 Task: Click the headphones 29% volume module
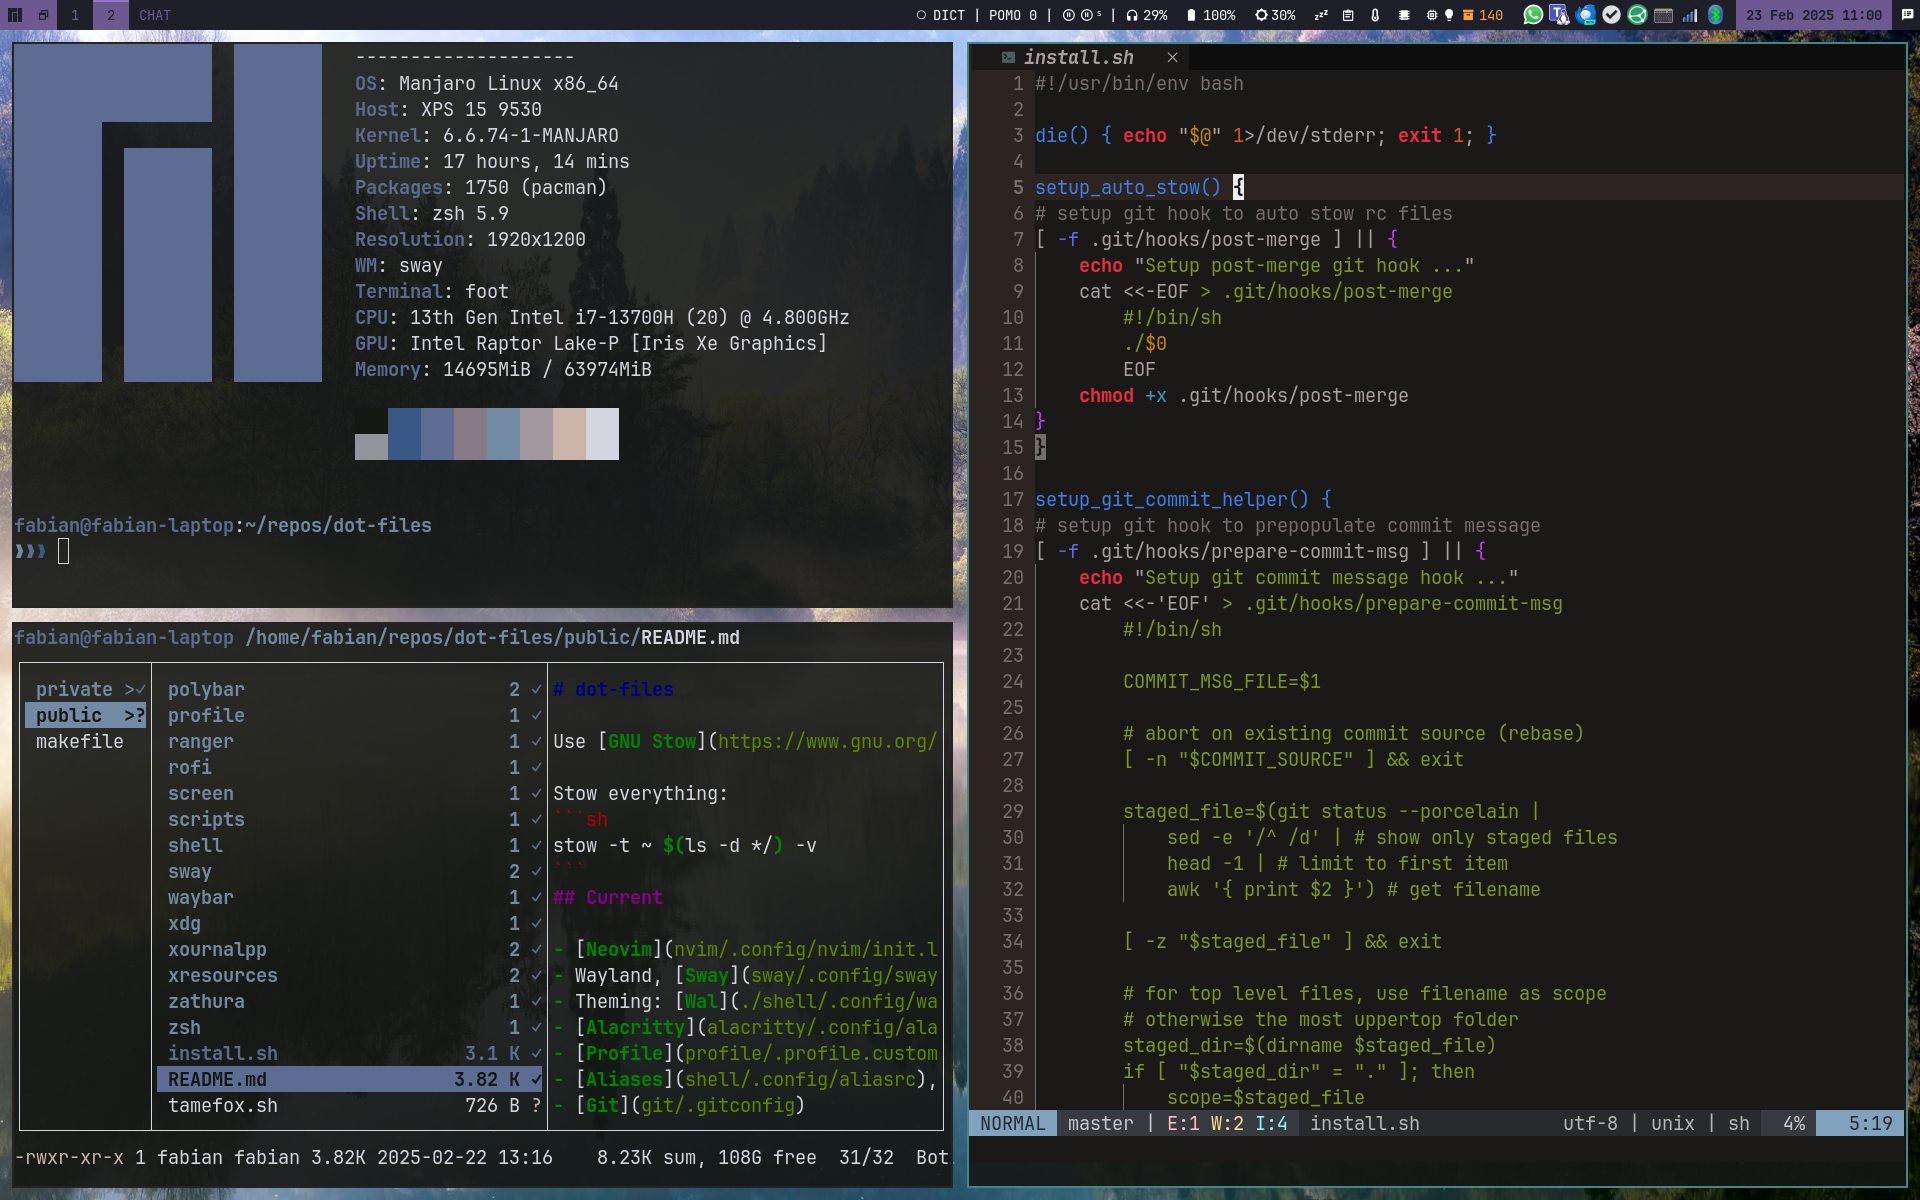(1146, 15)
